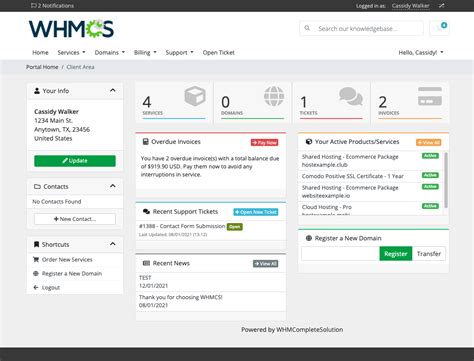This screenshot has height=361, width=474.
Task: Click the logout arrow icon near Cassidy Walker
Action: point(441,6)
